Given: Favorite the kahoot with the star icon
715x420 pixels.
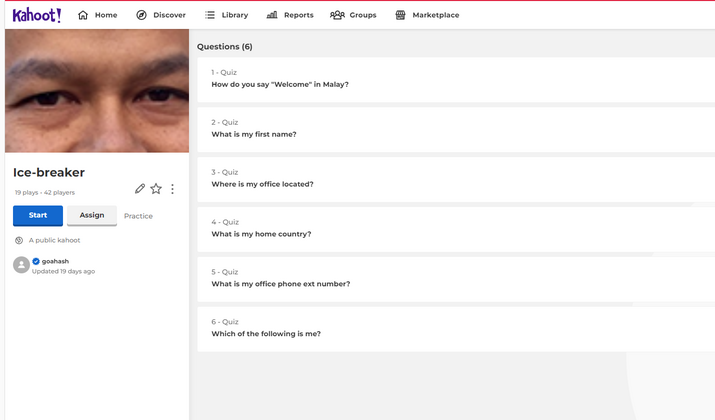Looking at the screenshot, I should click(x=156, y=189).
